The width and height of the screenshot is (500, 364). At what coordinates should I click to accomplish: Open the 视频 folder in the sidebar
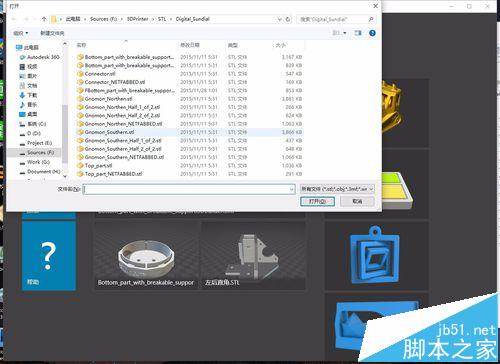[29, 67]
